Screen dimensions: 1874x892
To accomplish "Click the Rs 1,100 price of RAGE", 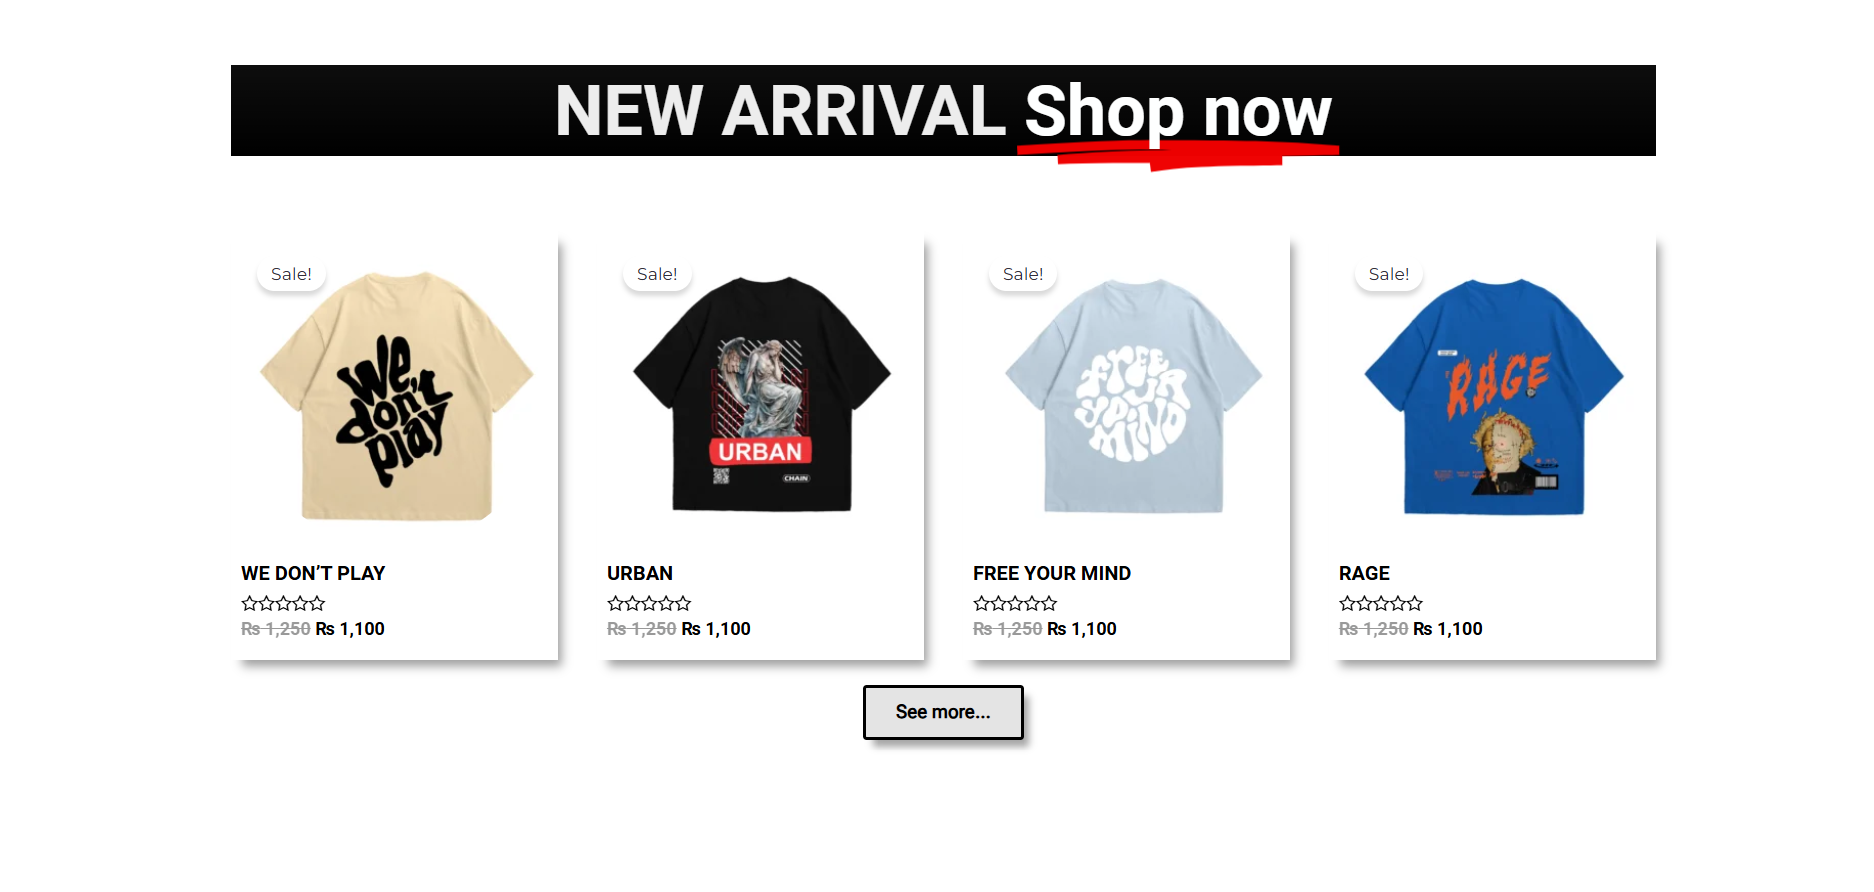I will point(1448,629).
